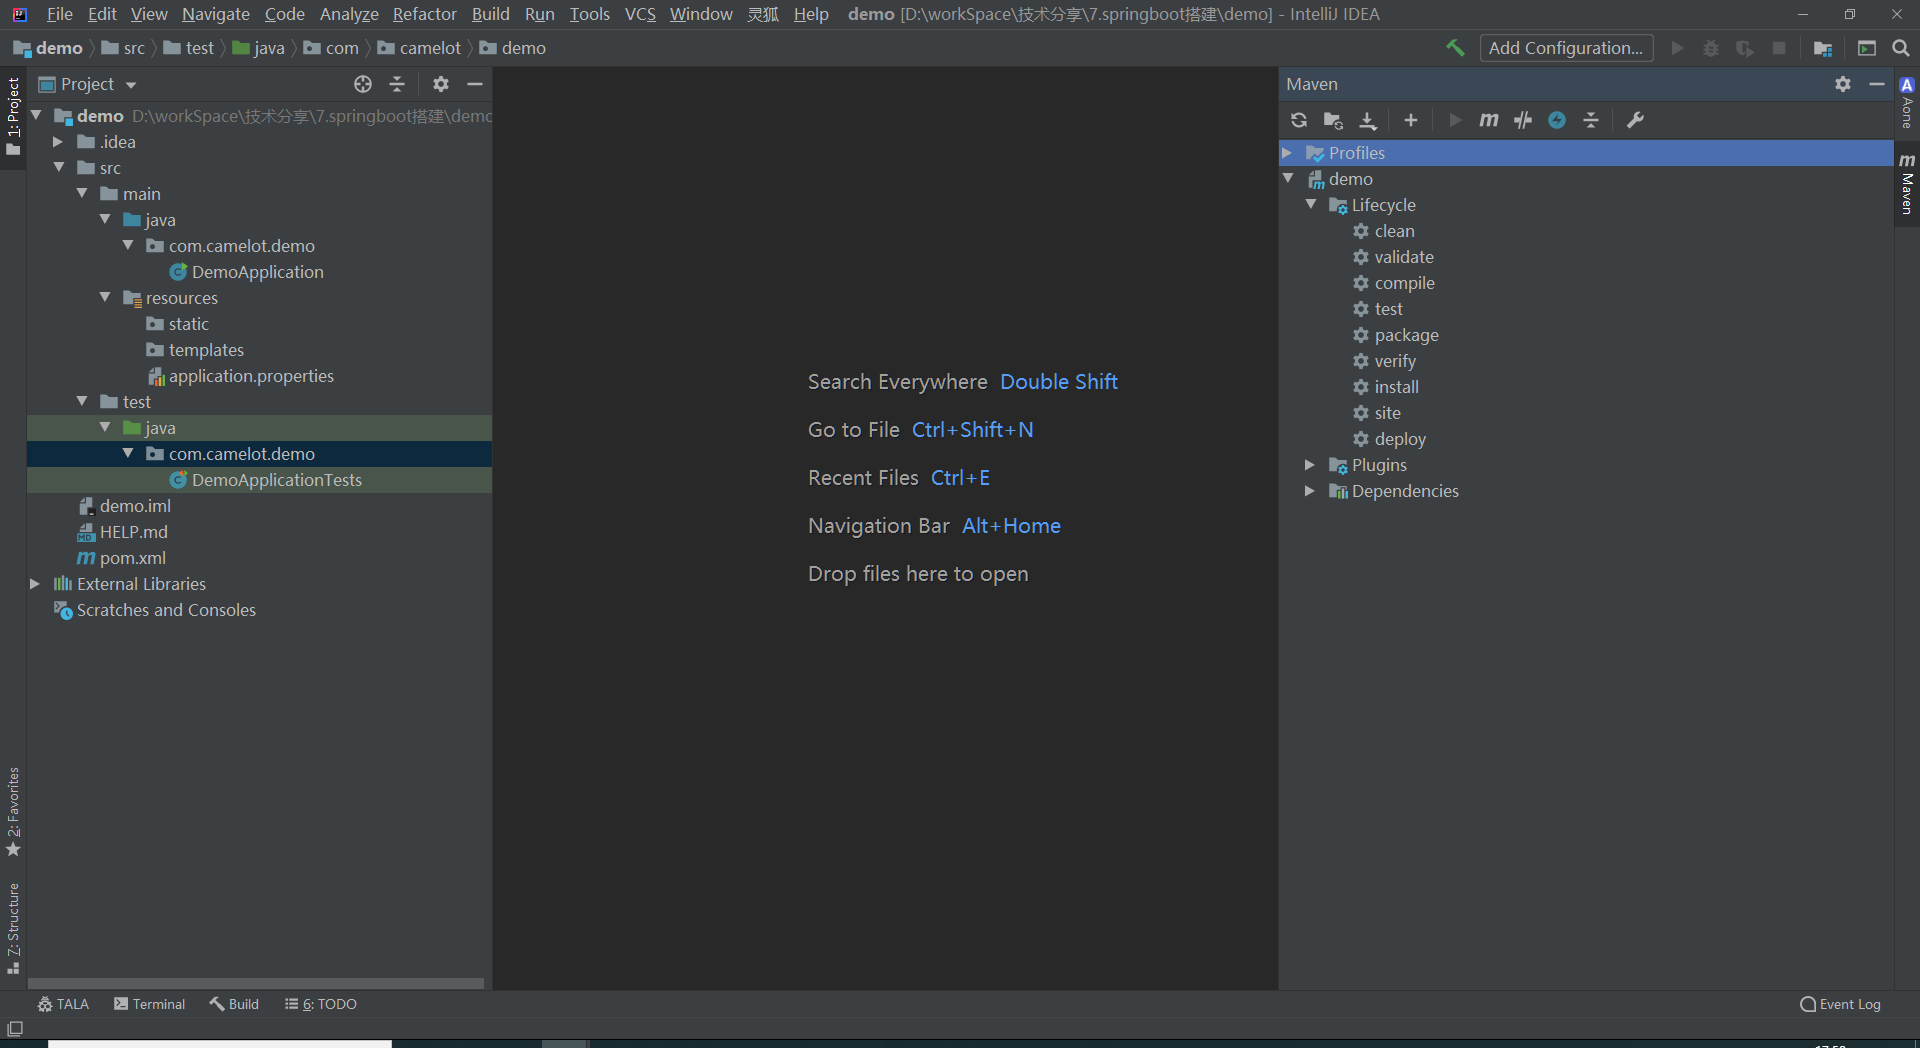Toggle the Structure side tab
The height and width of the screenshot is (1048, 1920).
click(x=13, y=928)
